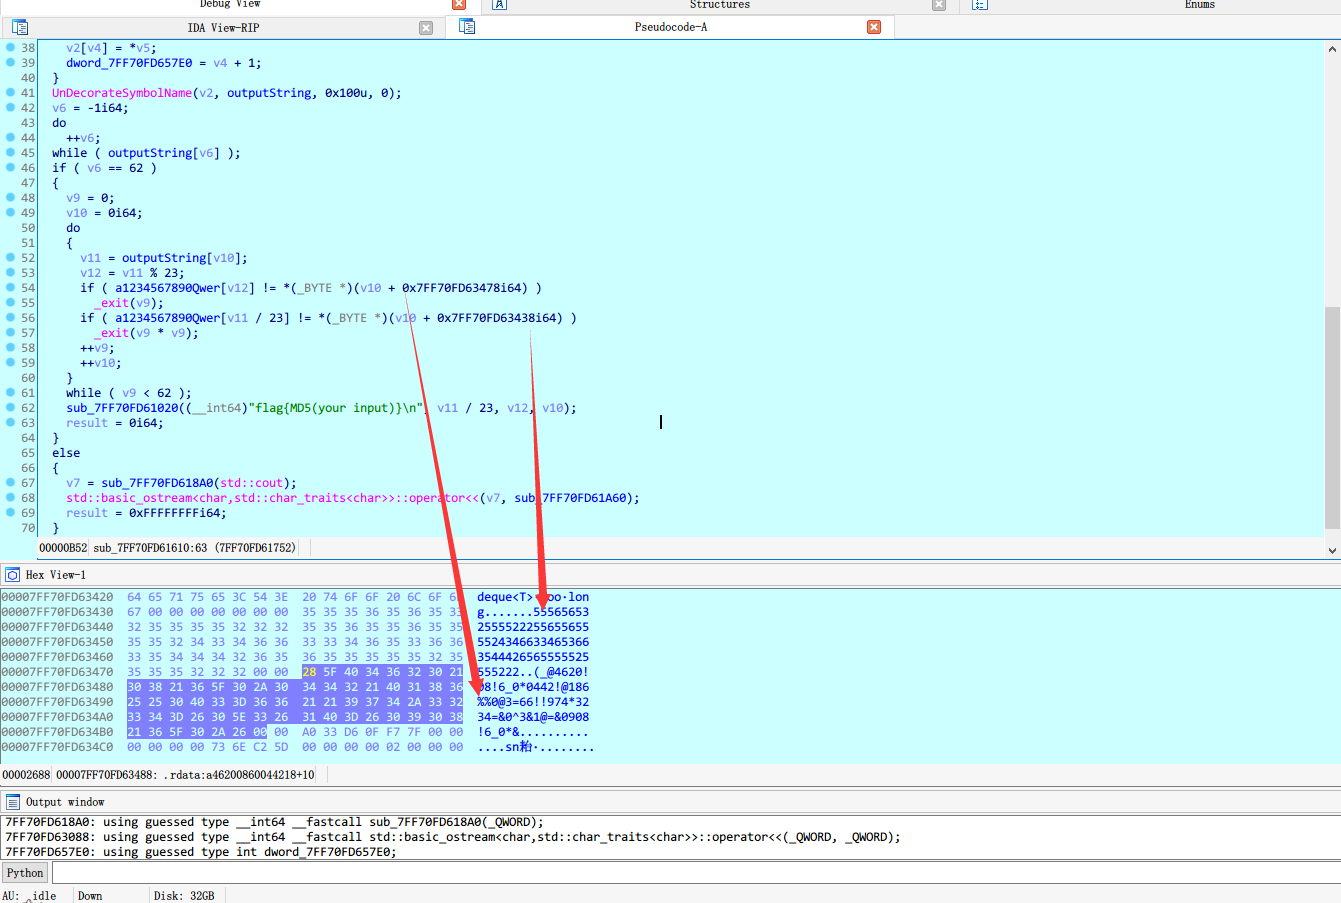Screen dimensions: 1341x903
Task: Toggle breakpoint dot on line 41
Action: [10, 92]
